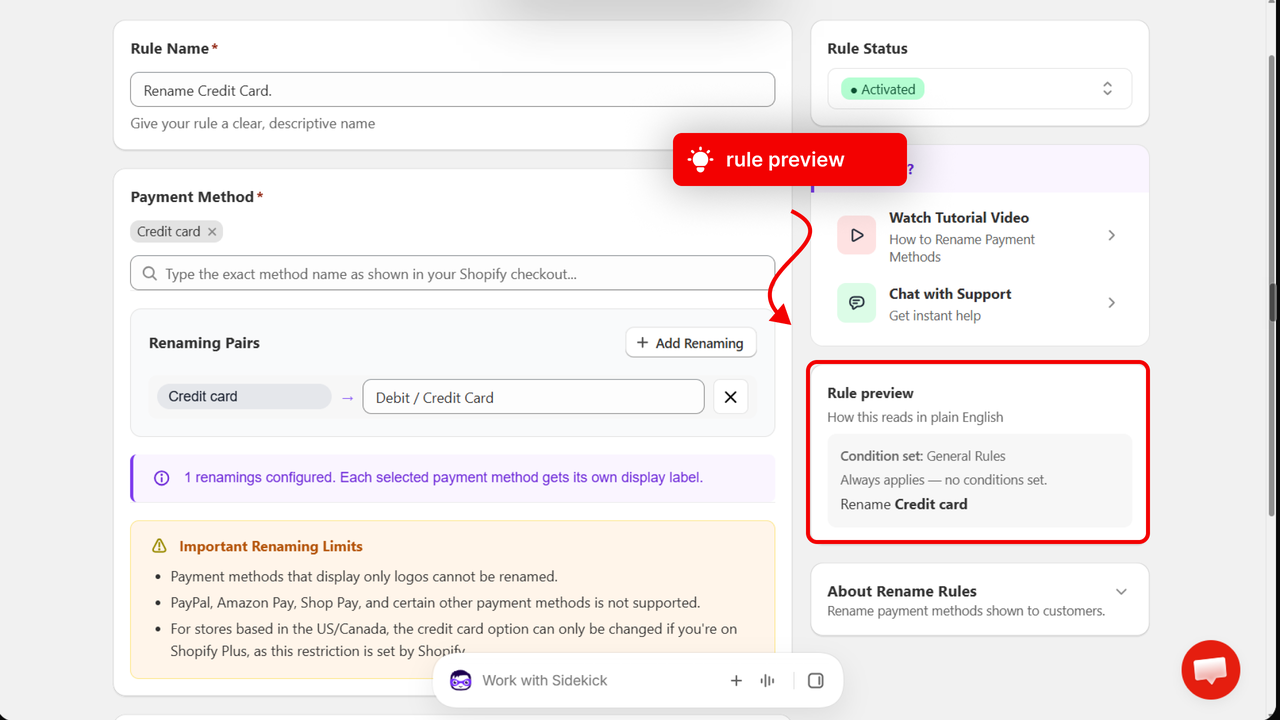Click the PayPal, Amazon Pay bullet text
The width and height of the screenshot is (1280, 720).
pyautogui.click(x=435, y=603)
